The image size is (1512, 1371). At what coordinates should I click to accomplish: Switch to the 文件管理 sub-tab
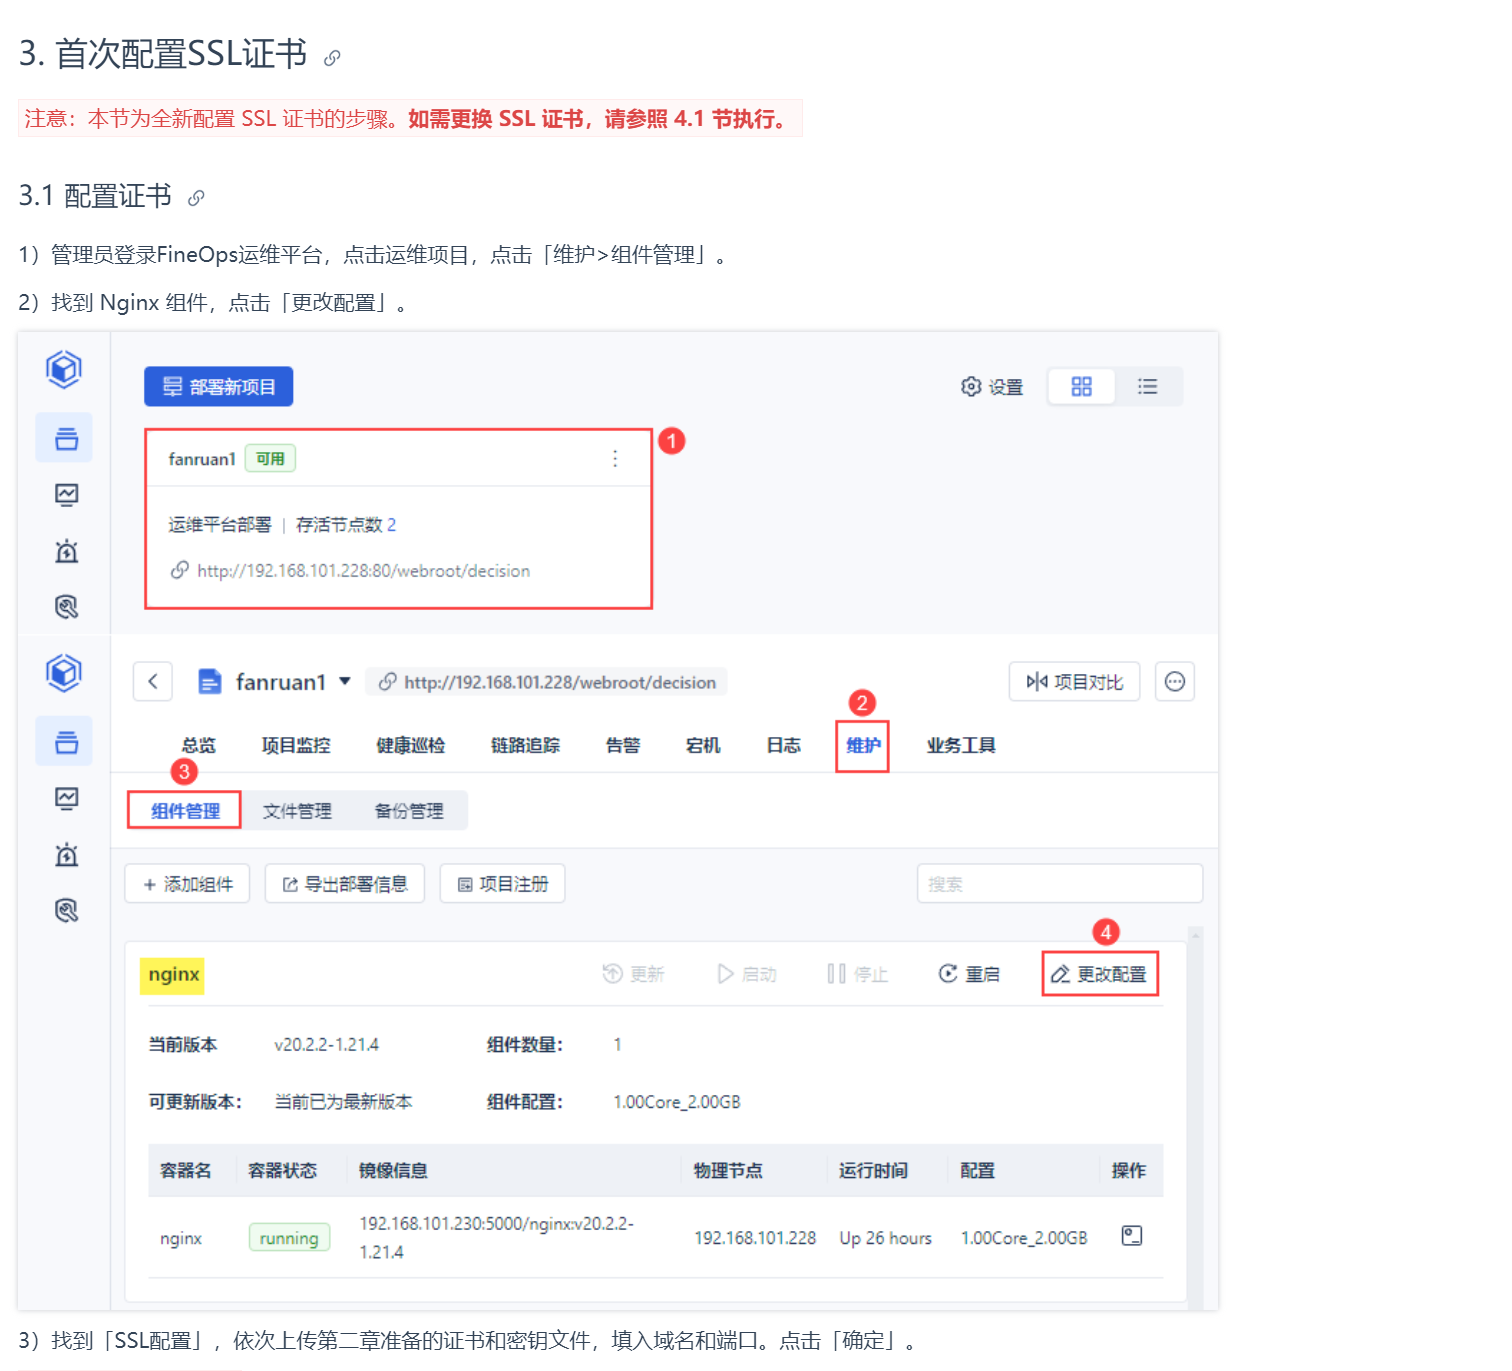pyautogui.click(x=297, y=811)
